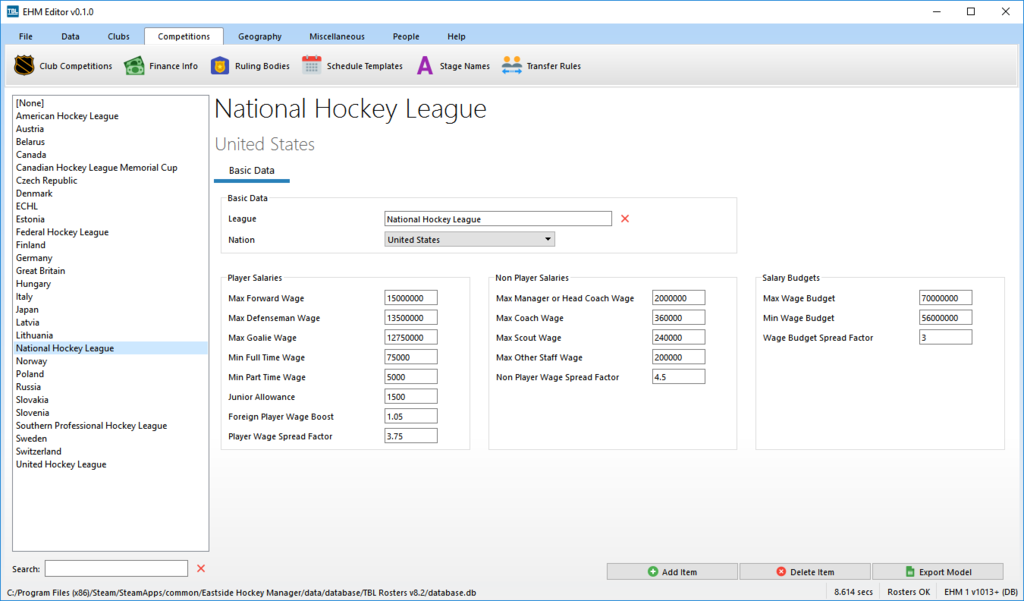Edit the Max Scout Wage field
The height and width of the screenshot is (601, 1024).
point(679,337)
